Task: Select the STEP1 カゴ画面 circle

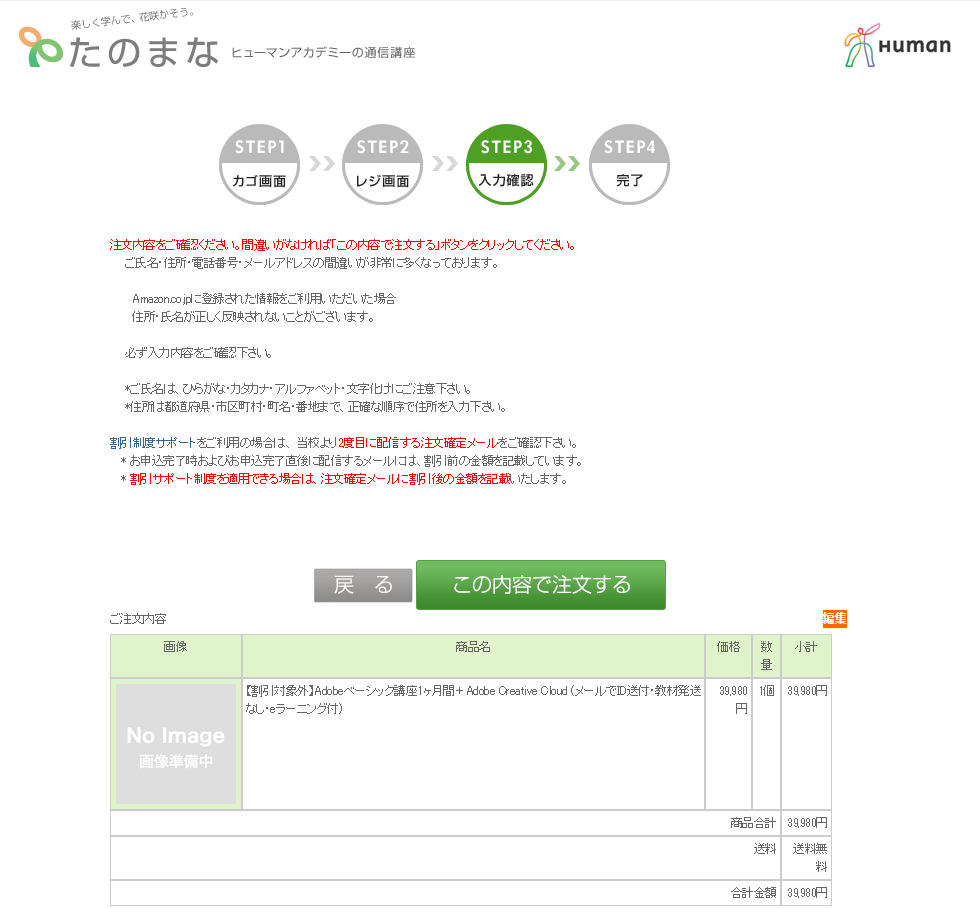Action: tap(260, 165)
